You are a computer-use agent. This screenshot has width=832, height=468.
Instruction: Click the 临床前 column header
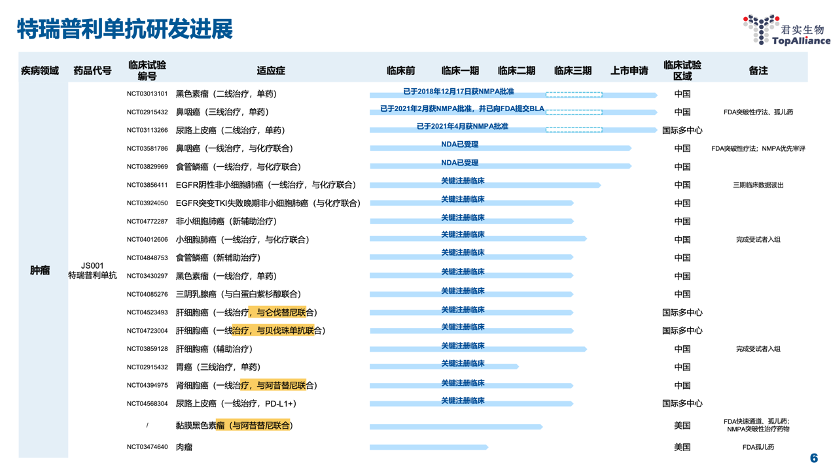point(401,71)
